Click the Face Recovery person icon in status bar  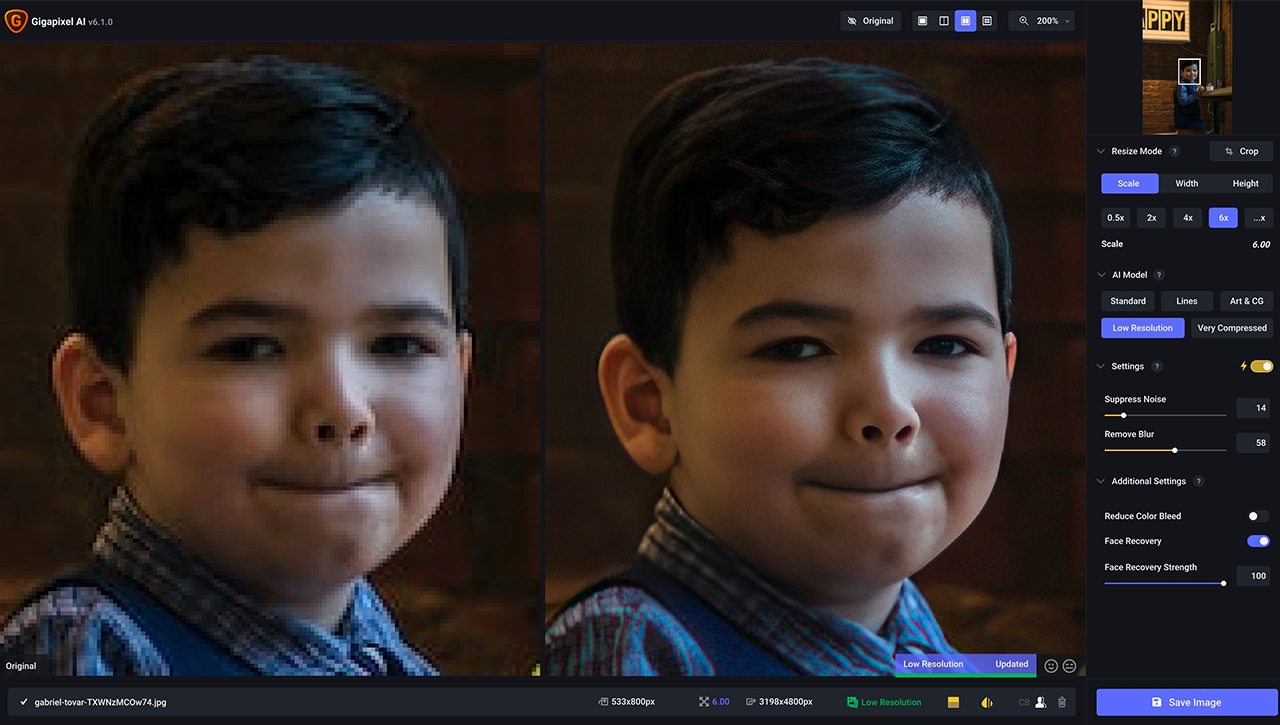[x=1040, y=701]
